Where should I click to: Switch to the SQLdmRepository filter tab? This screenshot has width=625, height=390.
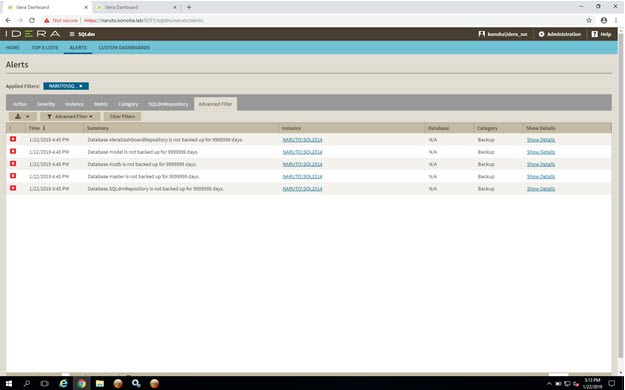pos(168,104)
